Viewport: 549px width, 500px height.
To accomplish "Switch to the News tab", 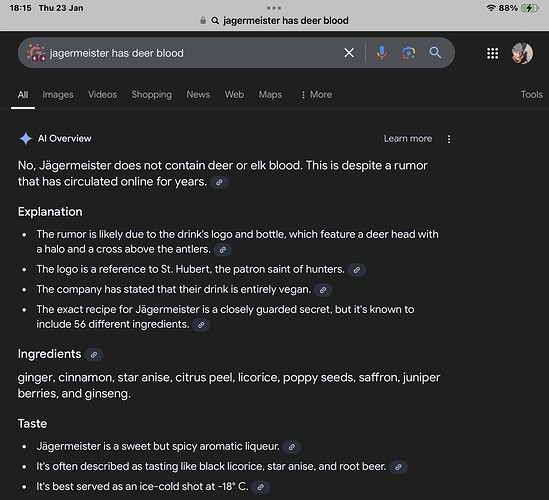I will coord(198,95).
